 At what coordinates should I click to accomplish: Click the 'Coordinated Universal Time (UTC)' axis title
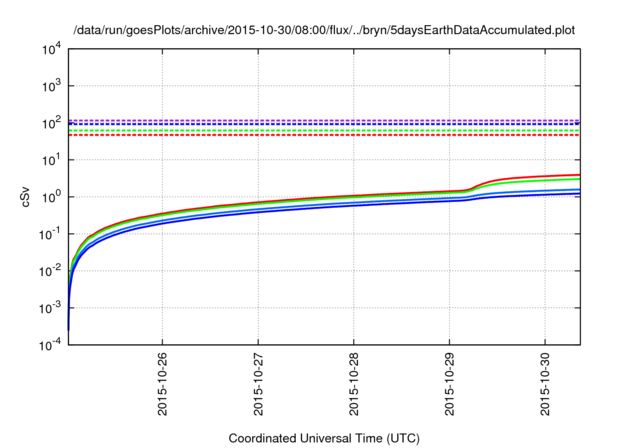pos(324,438)
